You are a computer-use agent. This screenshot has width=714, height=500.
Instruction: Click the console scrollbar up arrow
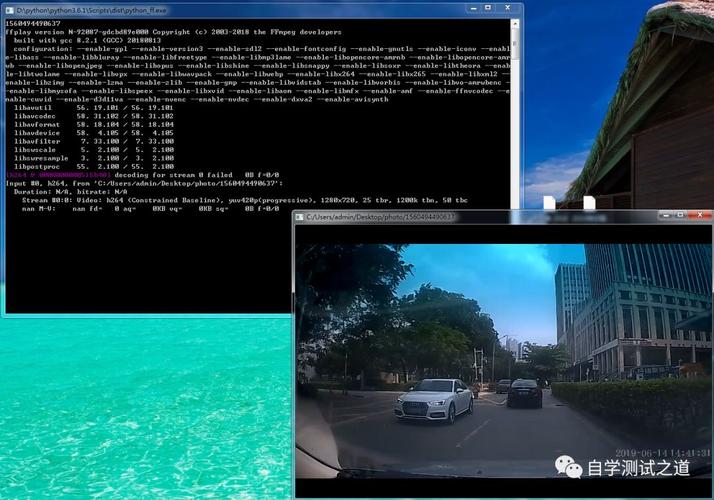515,23
